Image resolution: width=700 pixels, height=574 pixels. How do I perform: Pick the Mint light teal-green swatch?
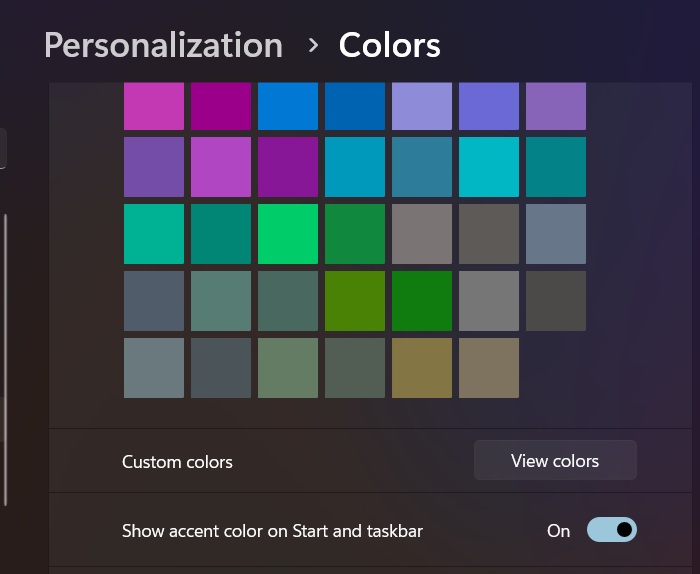tap(154, 234)
